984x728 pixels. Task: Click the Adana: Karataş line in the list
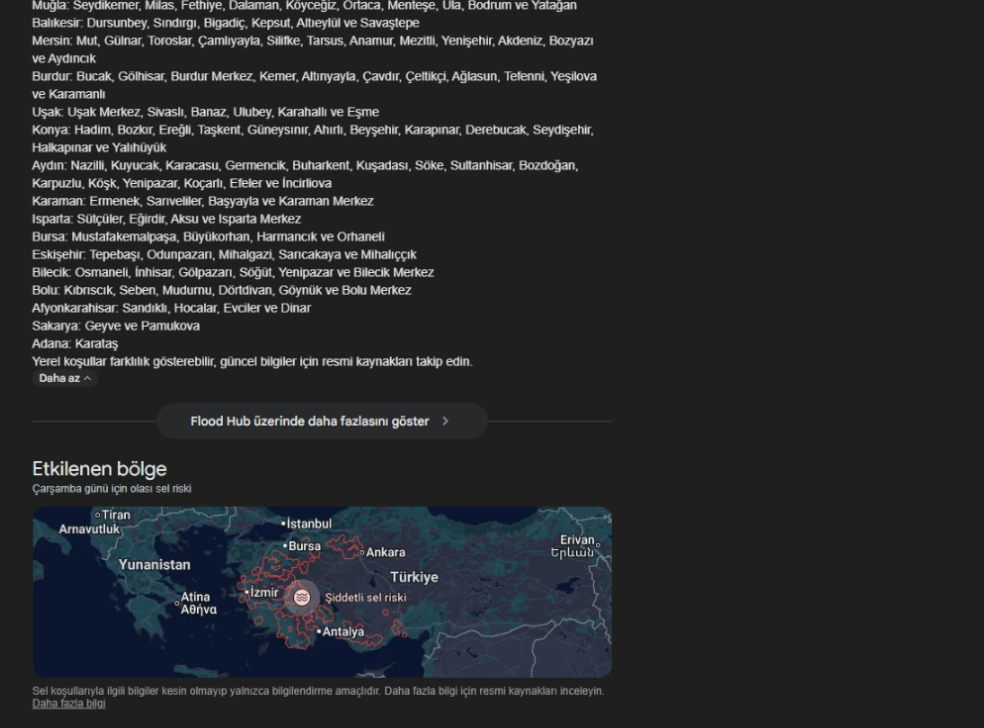click(x=75, y=344)
